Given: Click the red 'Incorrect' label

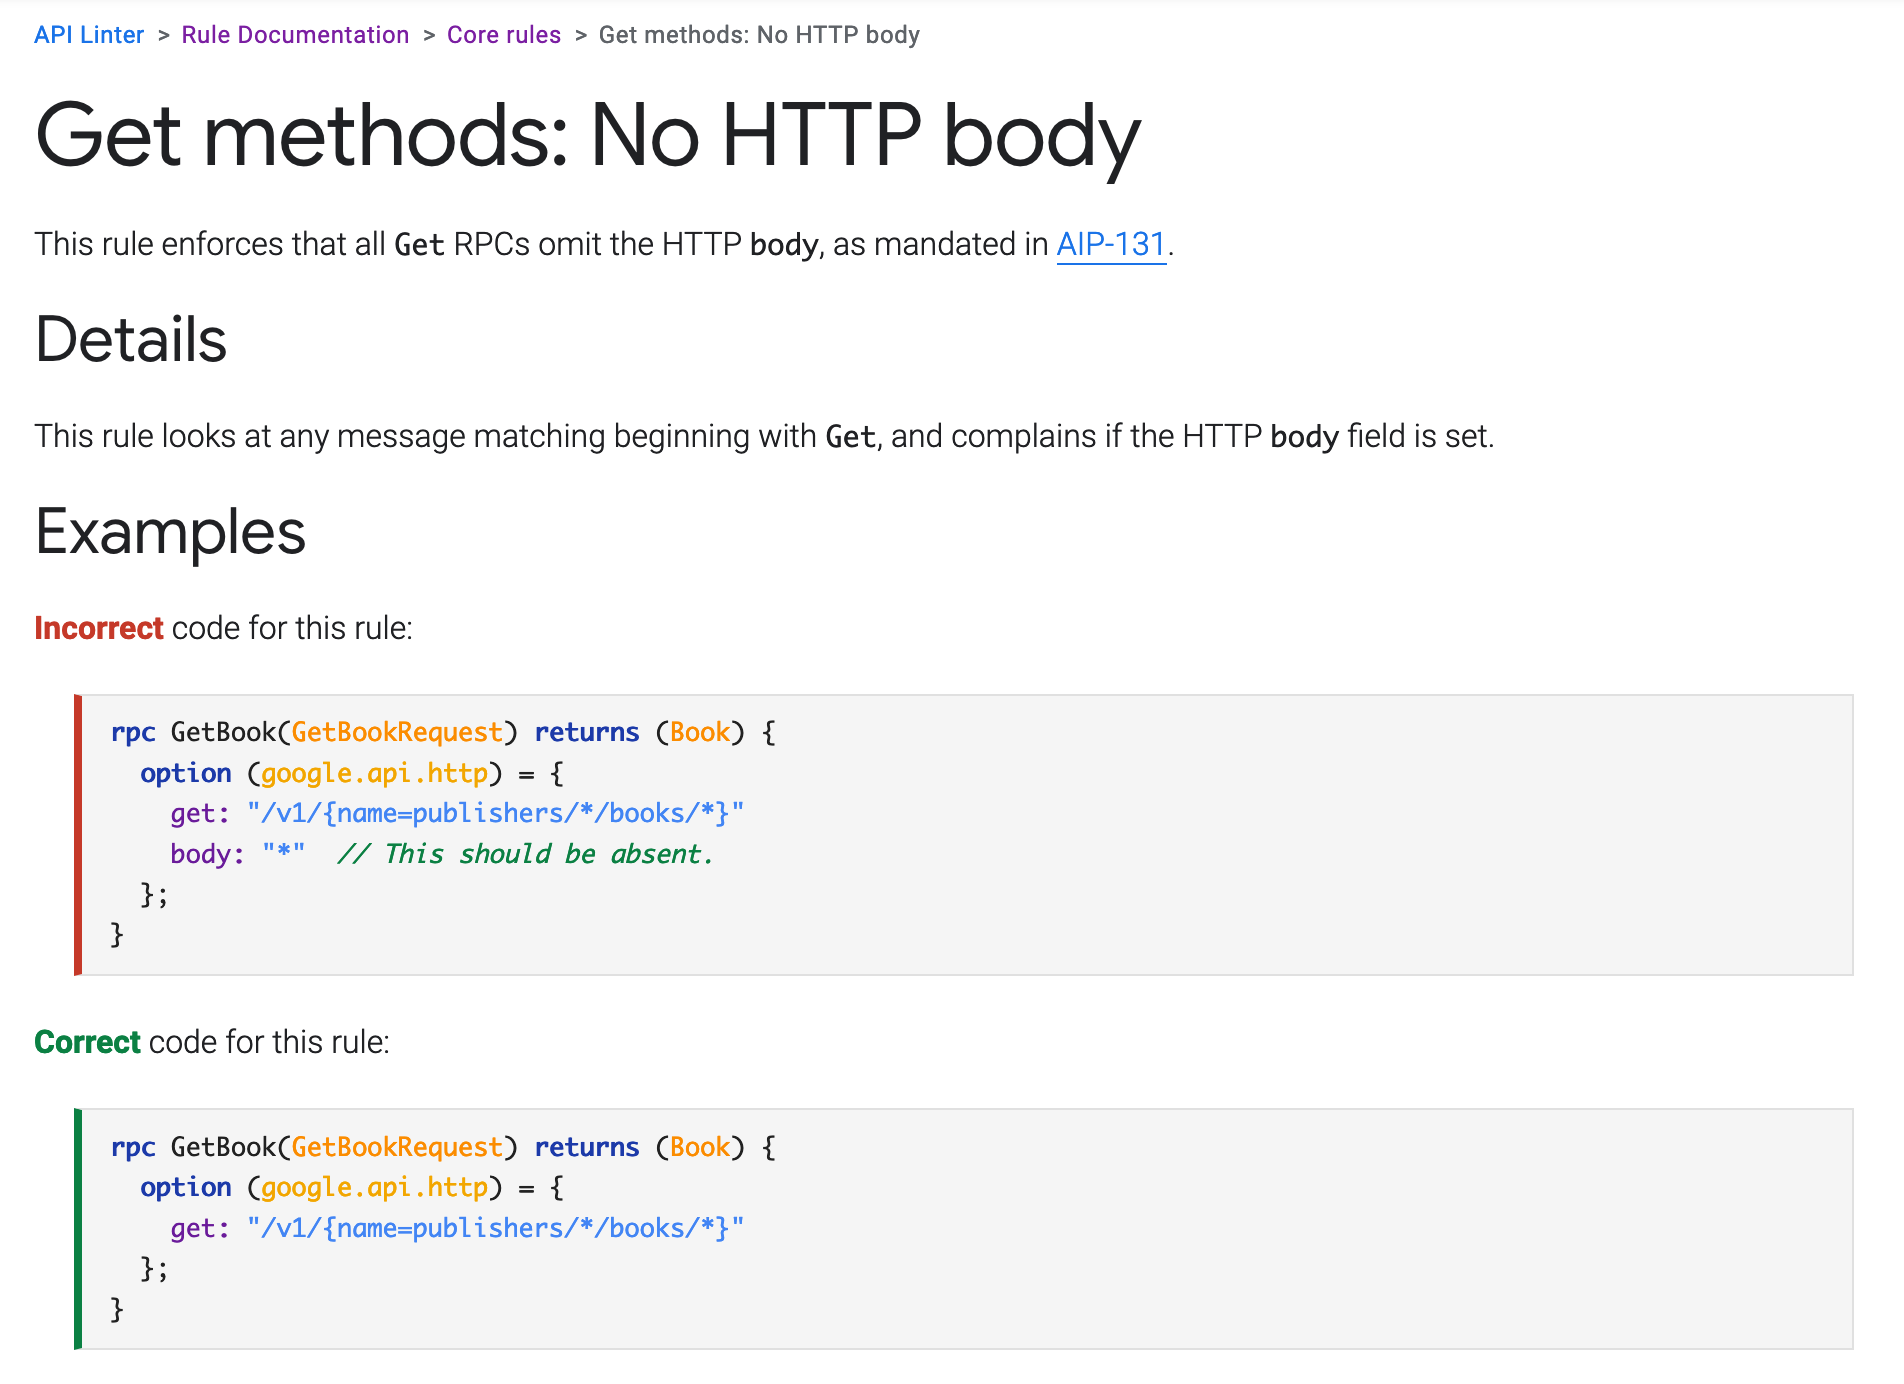Looking at the screenshot, I should [98, 628].
